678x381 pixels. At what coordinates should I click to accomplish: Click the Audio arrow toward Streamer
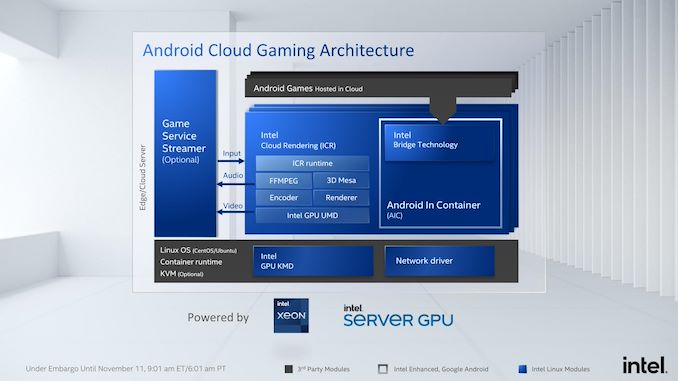[236, 184]
